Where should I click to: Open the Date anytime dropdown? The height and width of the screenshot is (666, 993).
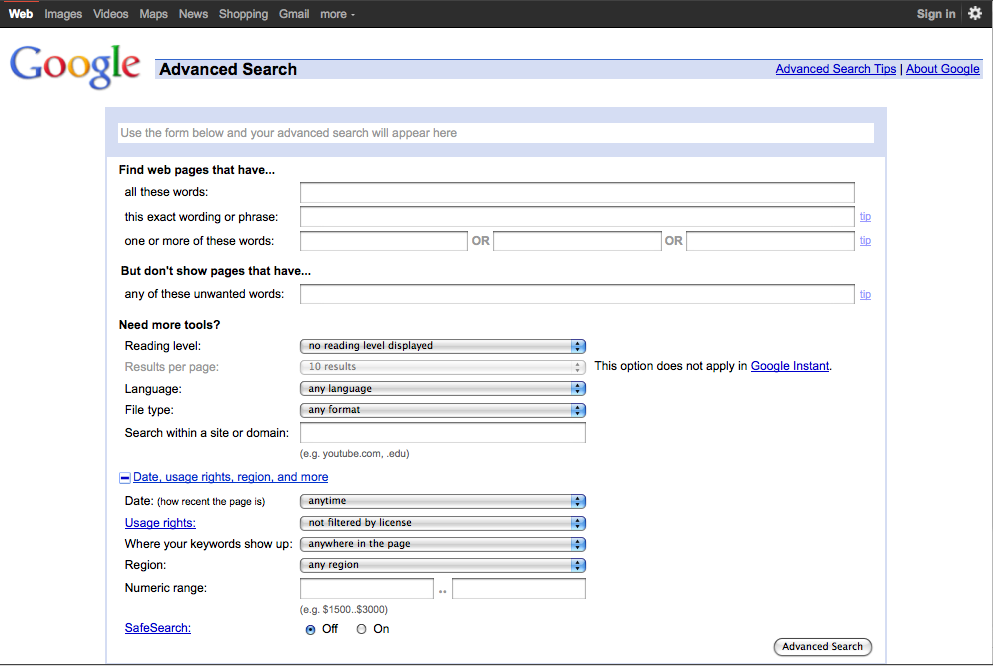click(x=443, y=501)
